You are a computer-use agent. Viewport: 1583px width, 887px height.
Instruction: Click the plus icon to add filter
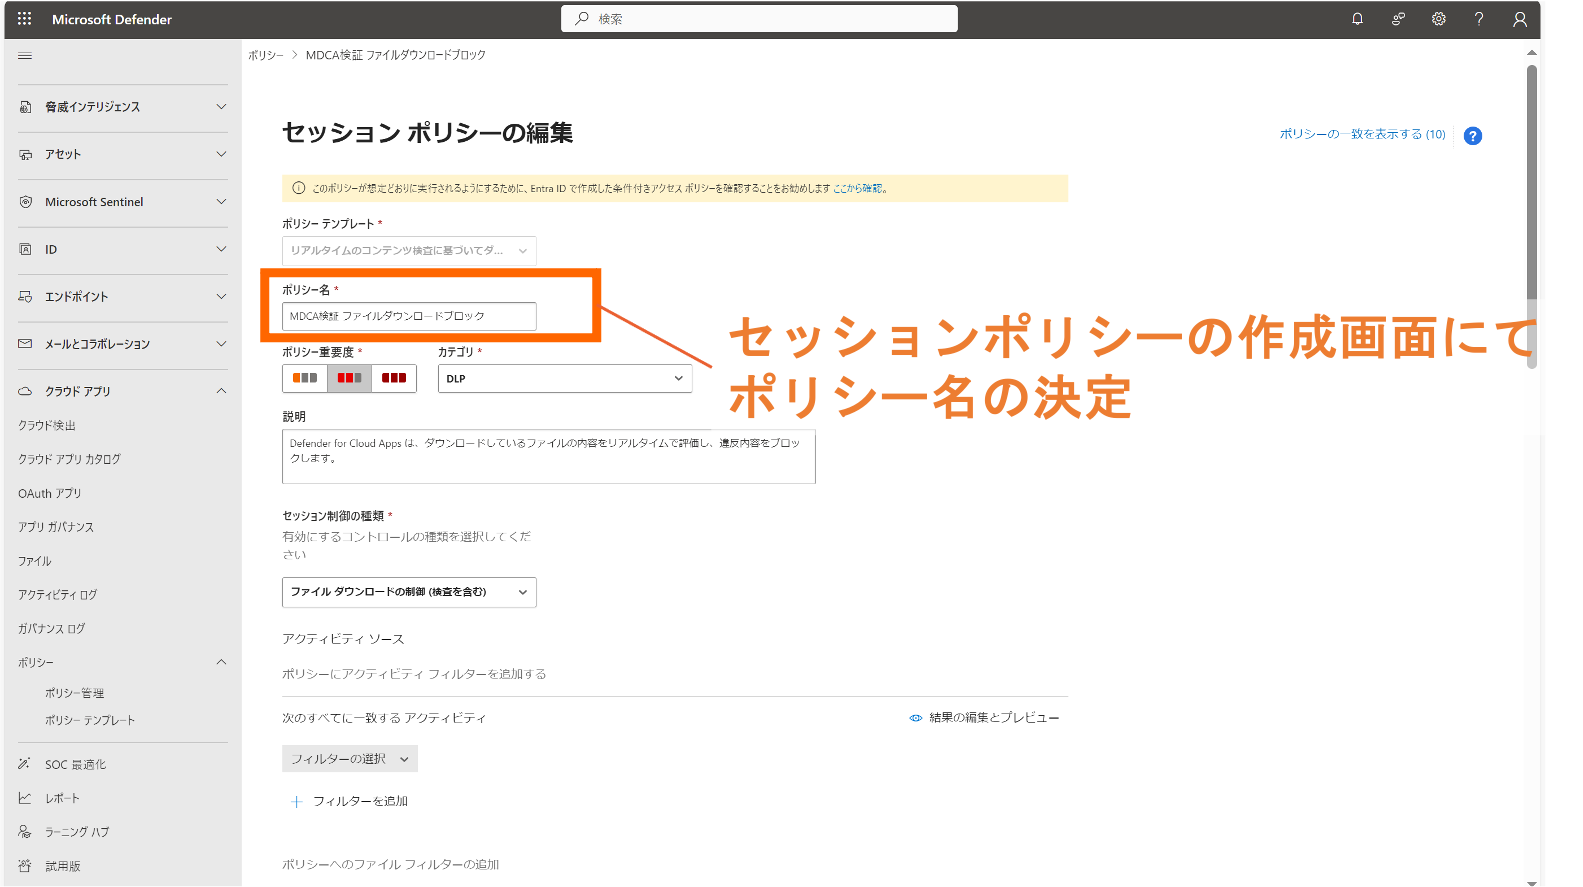point(296,801)
